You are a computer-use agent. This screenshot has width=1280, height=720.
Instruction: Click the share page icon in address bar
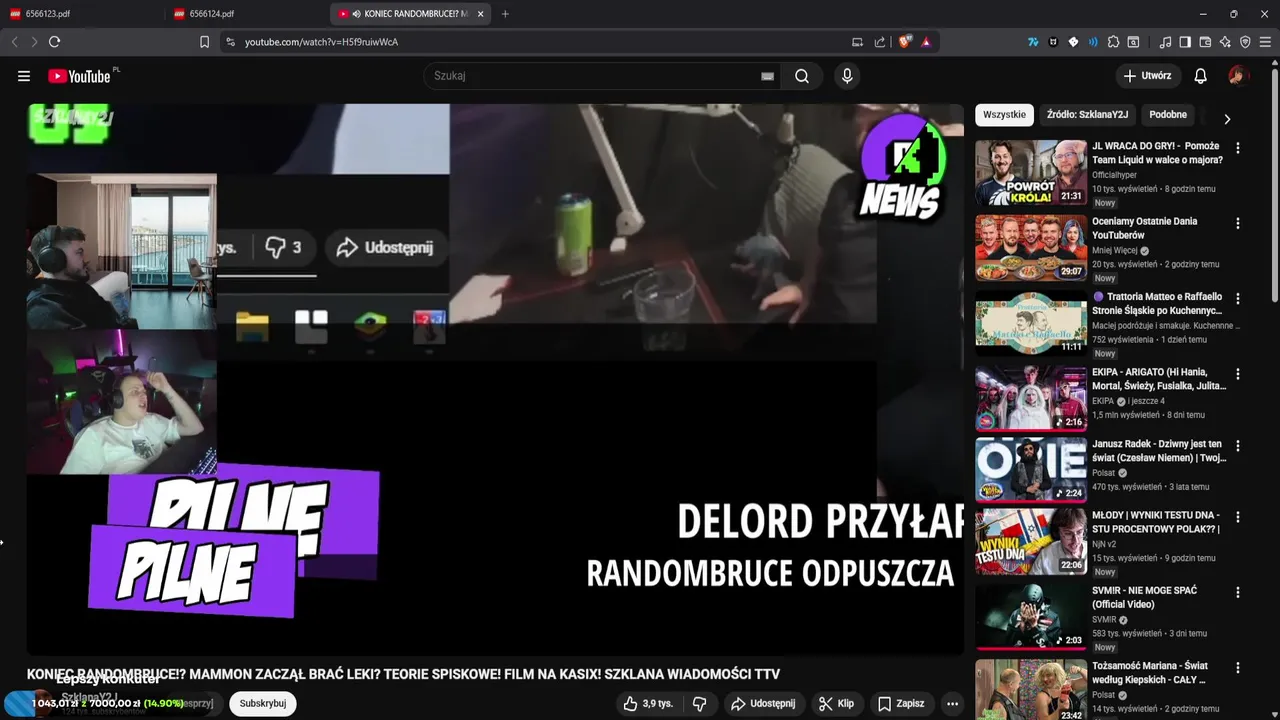(x=880, y=42)
